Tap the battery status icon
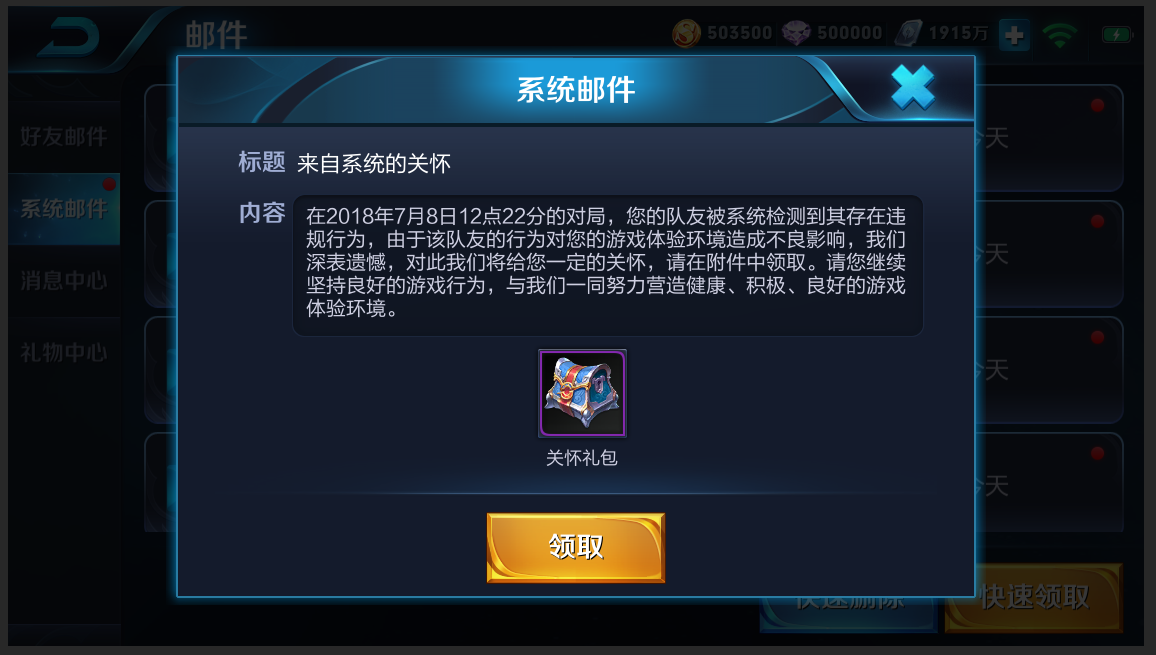 pyautogui.click(x=1116, y=35)
